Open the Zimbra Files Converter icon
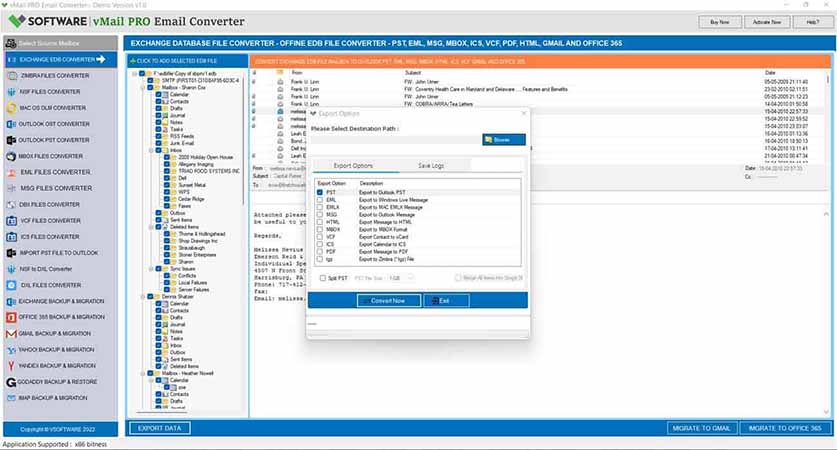The height and width of the screenshot is (450, 837). coord(11,76)
